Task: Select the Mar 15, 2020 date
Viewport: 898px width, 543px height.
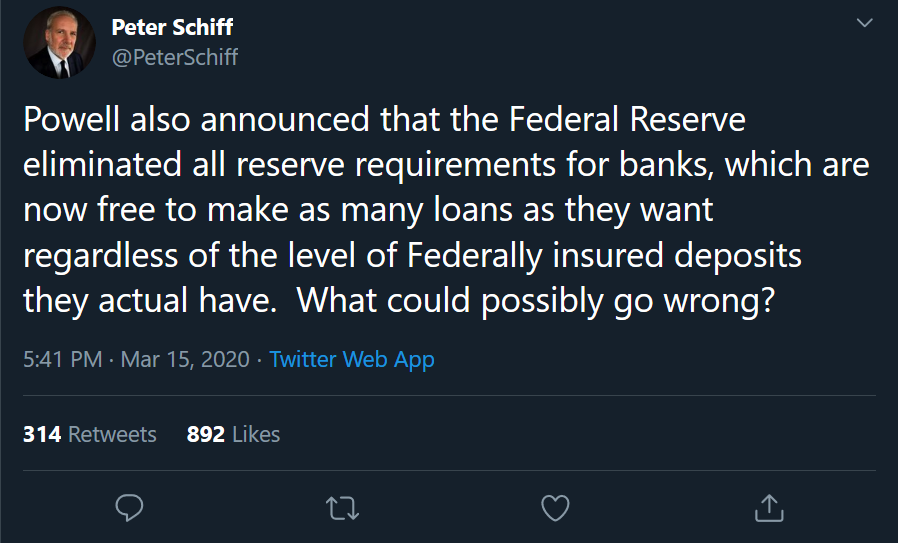Action: click(185, 359)
